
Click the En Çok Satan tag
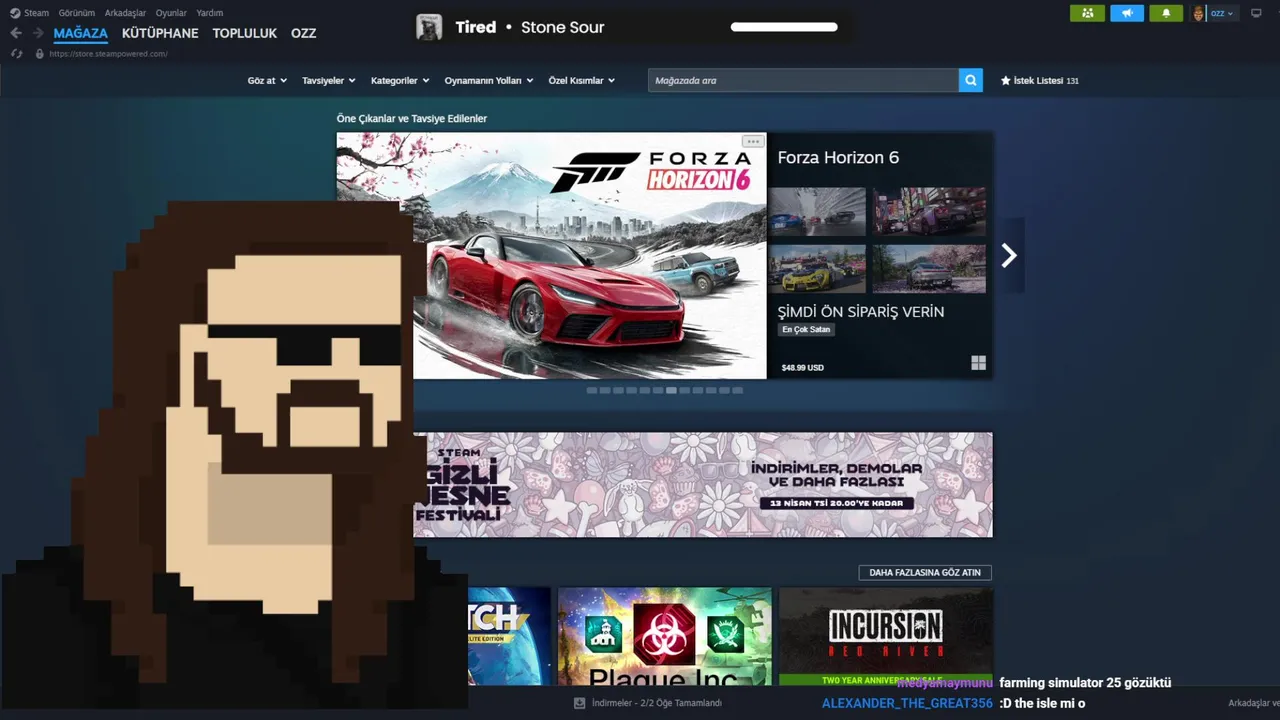(806, 330)
